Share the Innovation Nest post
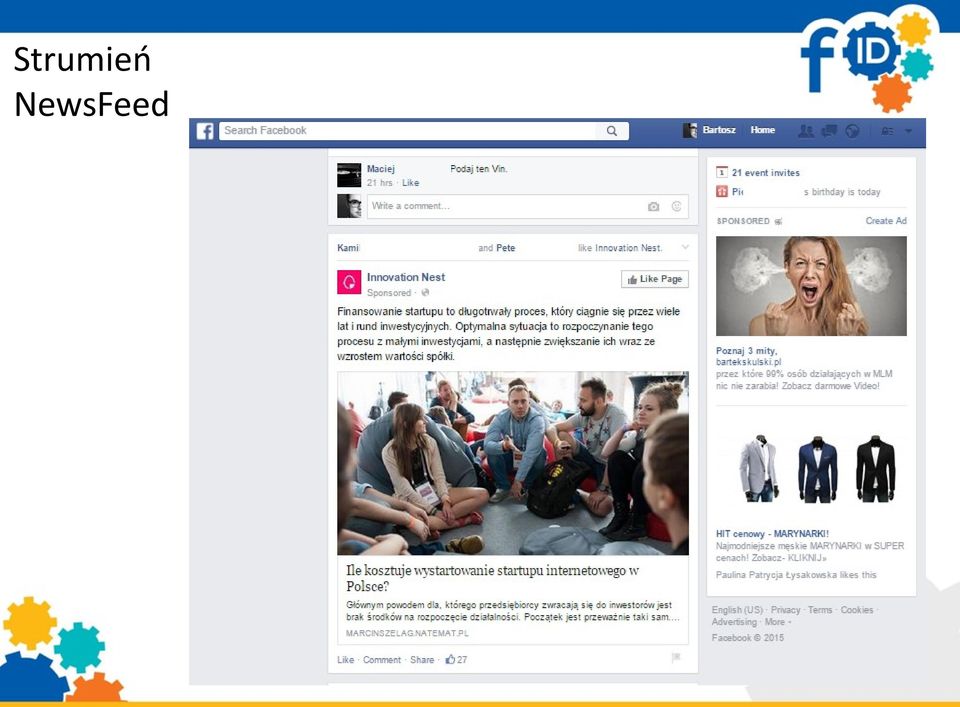This screenshot has height=707, width=960. point(422,660)
